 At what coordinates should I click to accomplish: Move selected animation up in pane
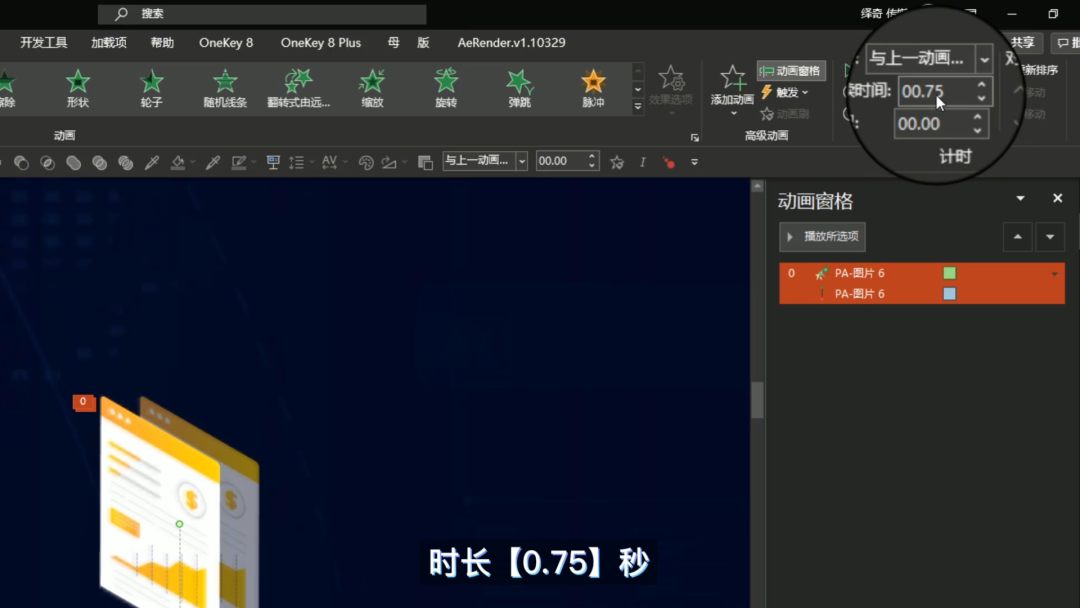click(1017, 237)
